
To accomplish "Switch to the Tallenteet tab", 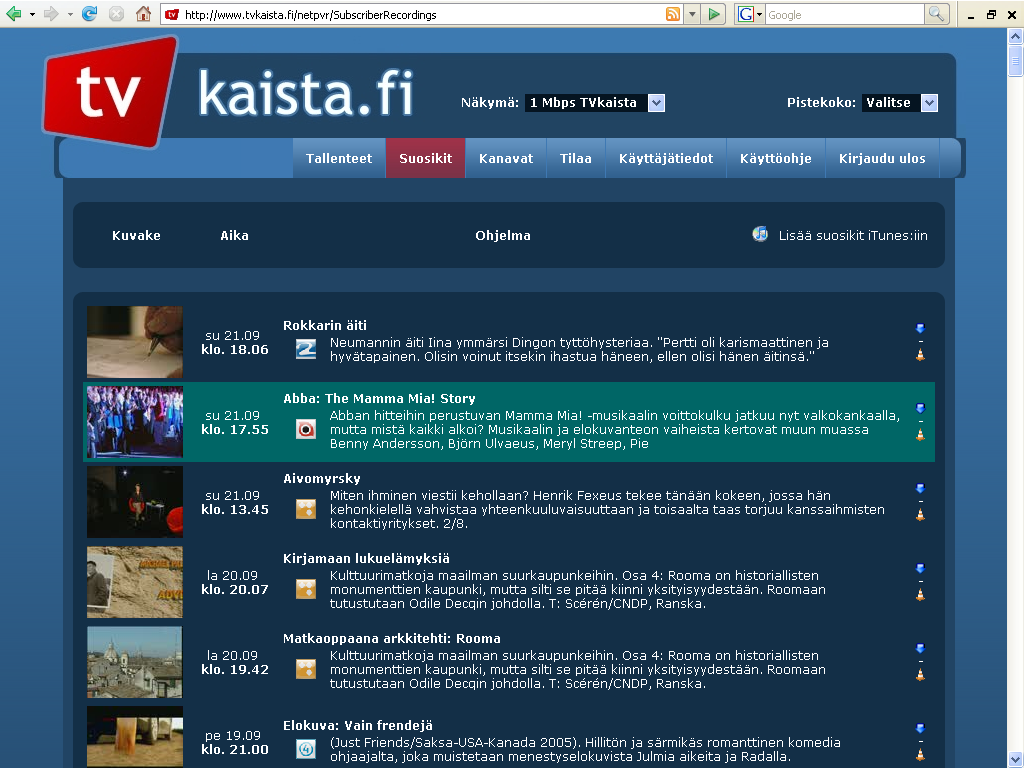I will (338, 158).
